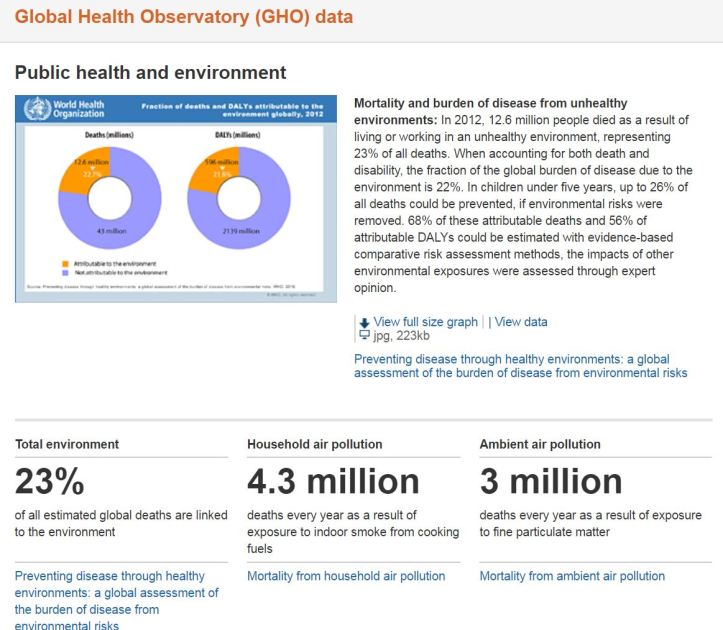The width and height of the screenshot is (723, 630).
Task: Open the Mortality from ambient air pollution link
Action: [572, 576]
